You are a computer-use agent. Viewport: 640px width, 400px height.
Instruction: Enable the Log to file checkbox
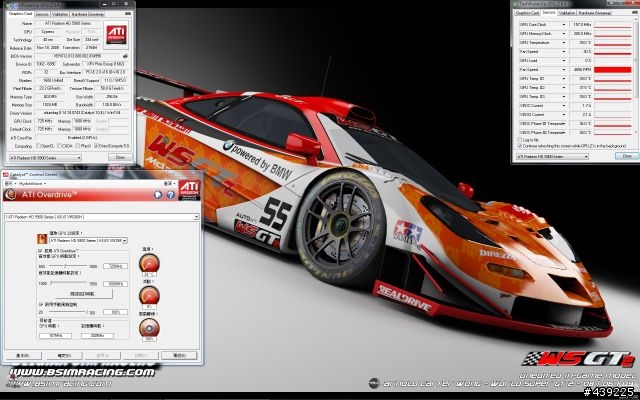coord(520,140)
